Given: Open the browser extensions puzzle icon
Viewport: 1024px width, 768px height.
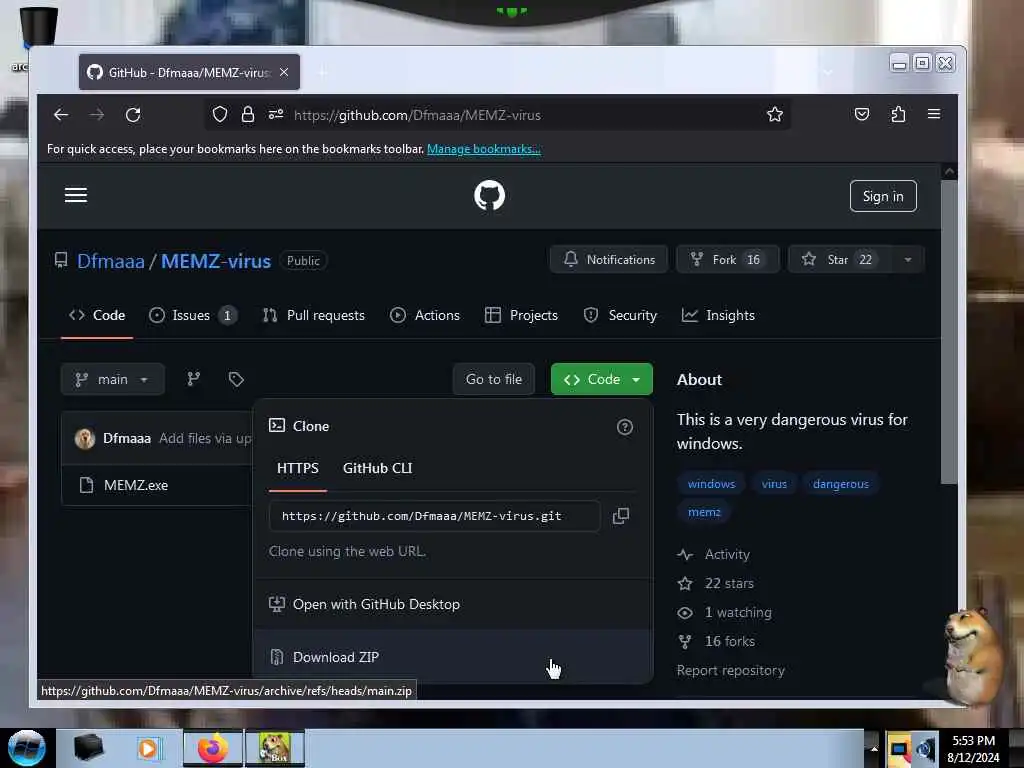Looking at the screenshot, I should click(898, 114).
